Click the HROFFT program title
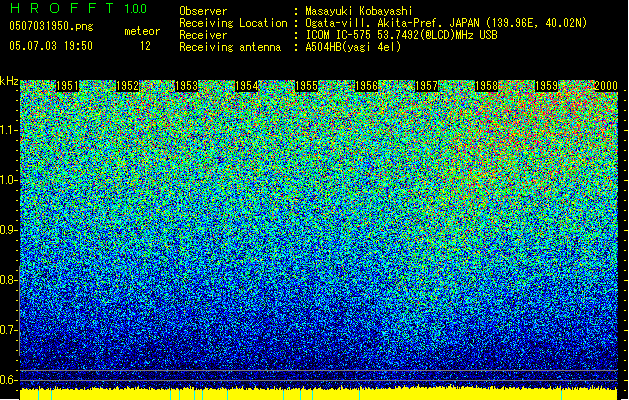 click(x=62, y=8)
